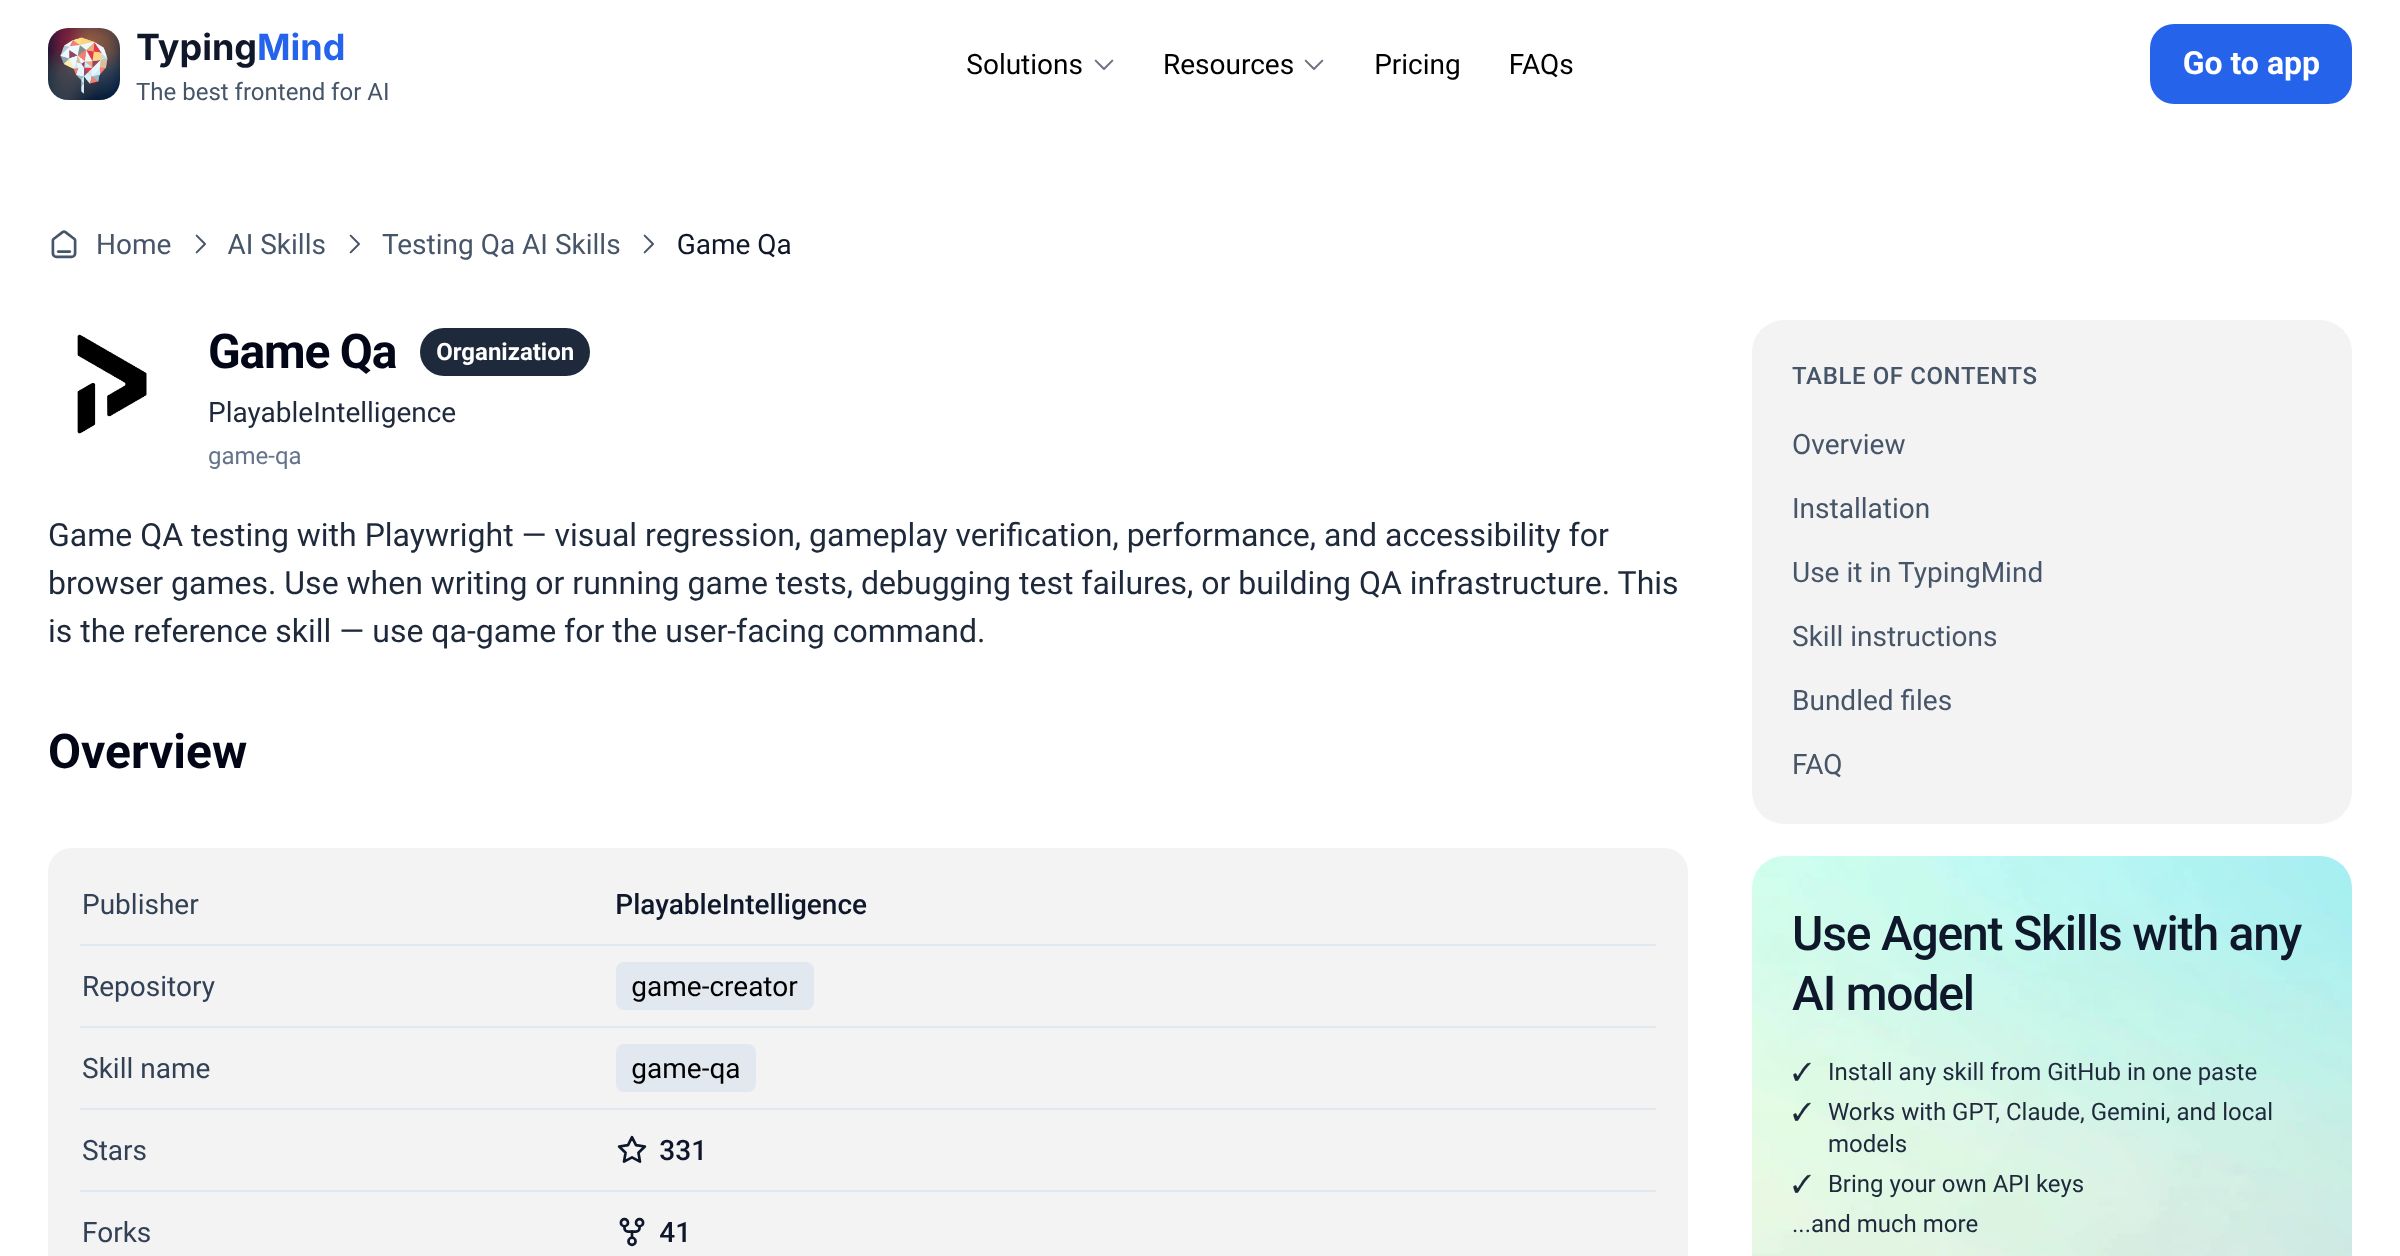Click the Overview section heading
This screenshot has height=1256, width=2400.
tap(147, 752)
